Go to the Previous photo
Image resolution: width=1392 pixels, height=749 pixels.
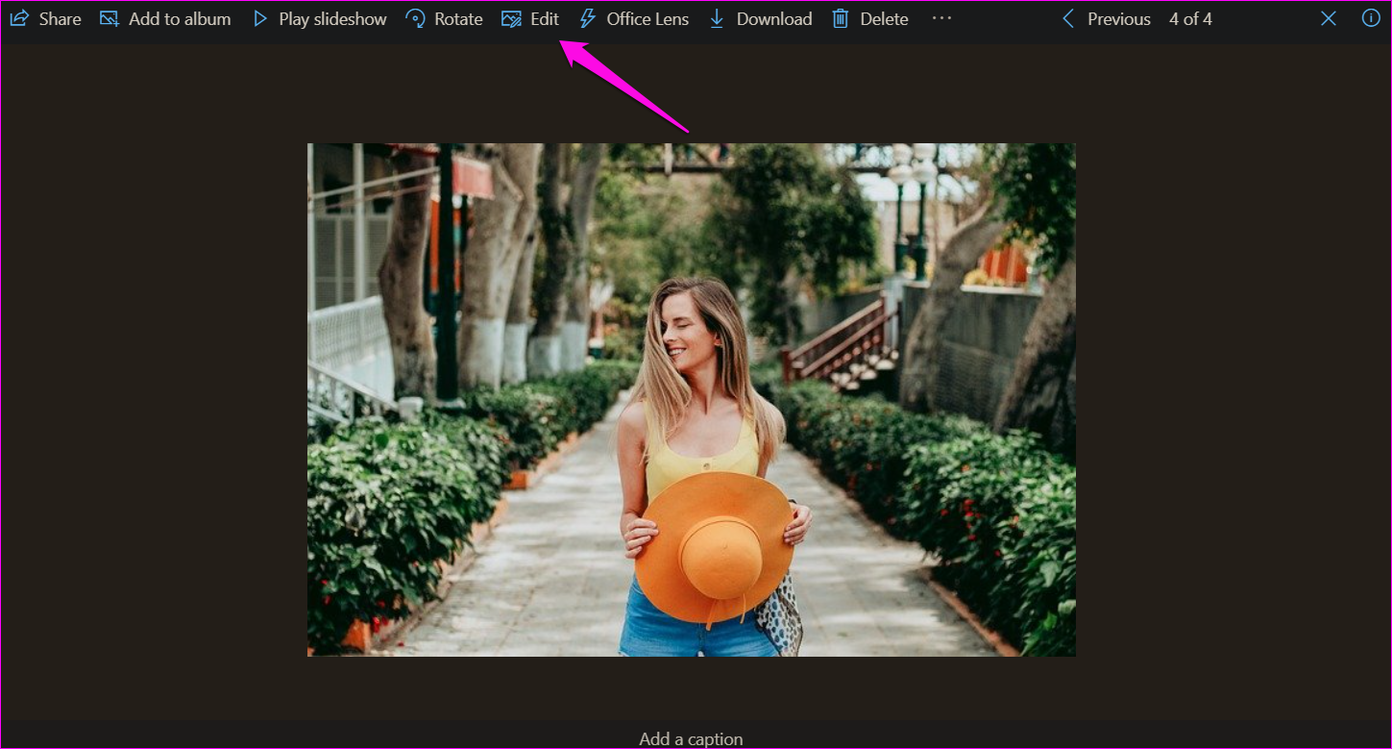1106,19
